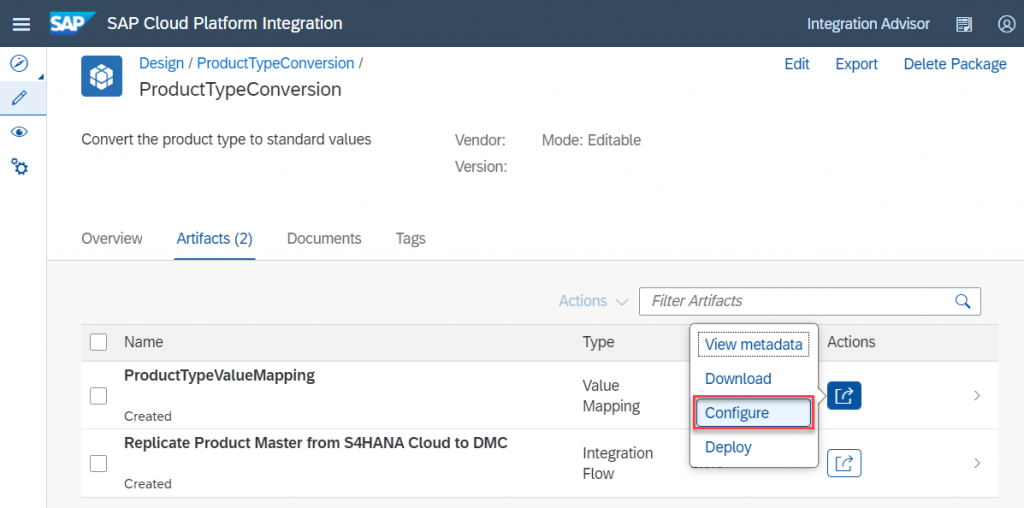1024x508 pixels.
Task: Open the Monitor eye icon in sidebar
Action: click(20, 133)
